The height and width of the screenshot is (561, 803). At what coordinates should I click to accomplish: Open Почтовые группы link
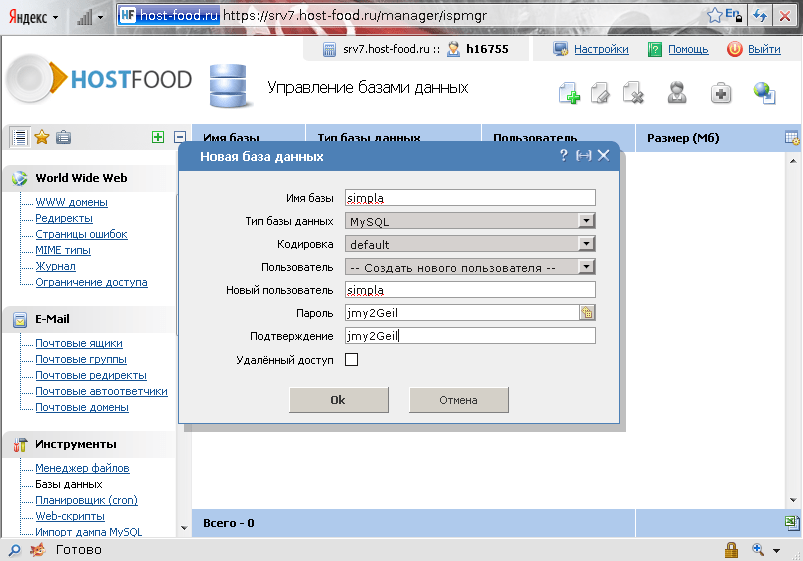coord(81,359)
